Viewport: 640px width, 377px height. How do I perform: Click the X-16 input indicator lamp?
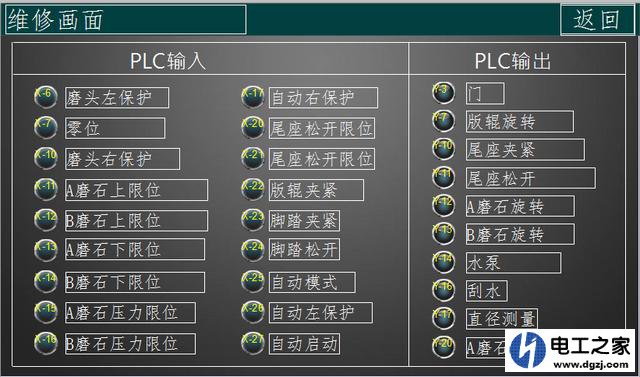click(x=45, y=343)
